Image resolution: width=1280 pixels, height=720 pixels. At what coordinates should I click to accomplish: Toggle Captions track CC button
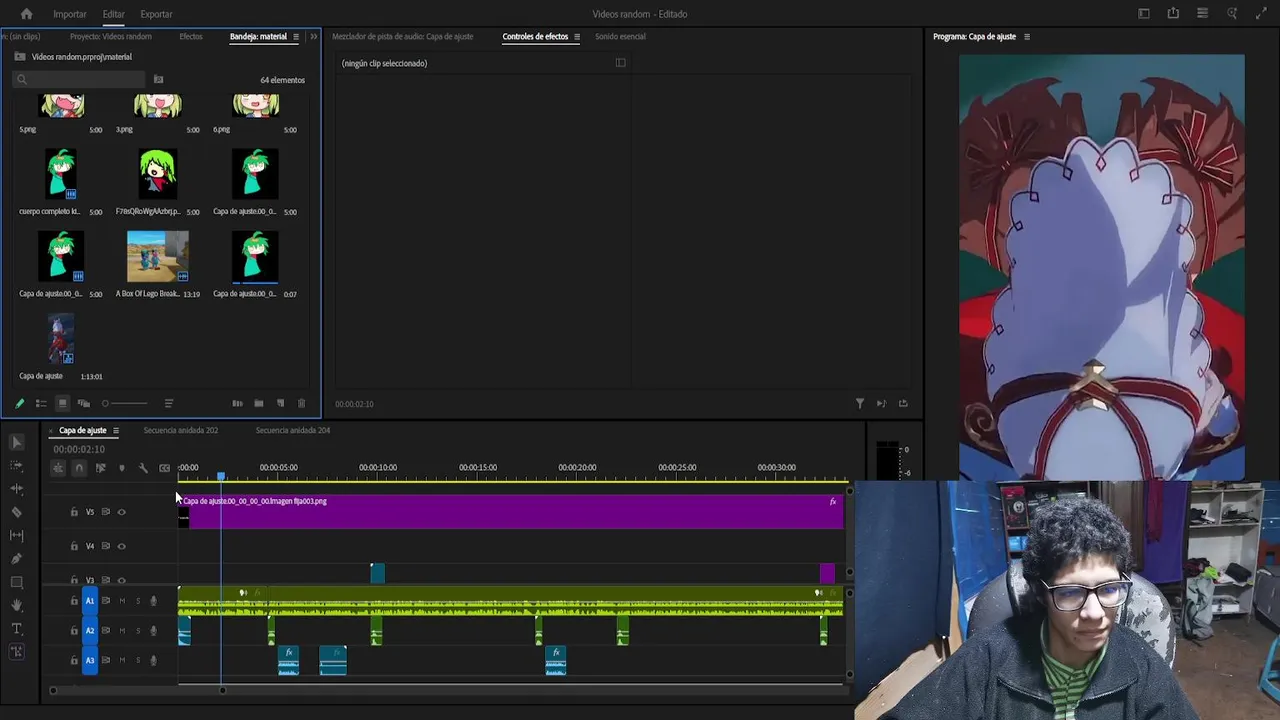(x=165, y=468)
